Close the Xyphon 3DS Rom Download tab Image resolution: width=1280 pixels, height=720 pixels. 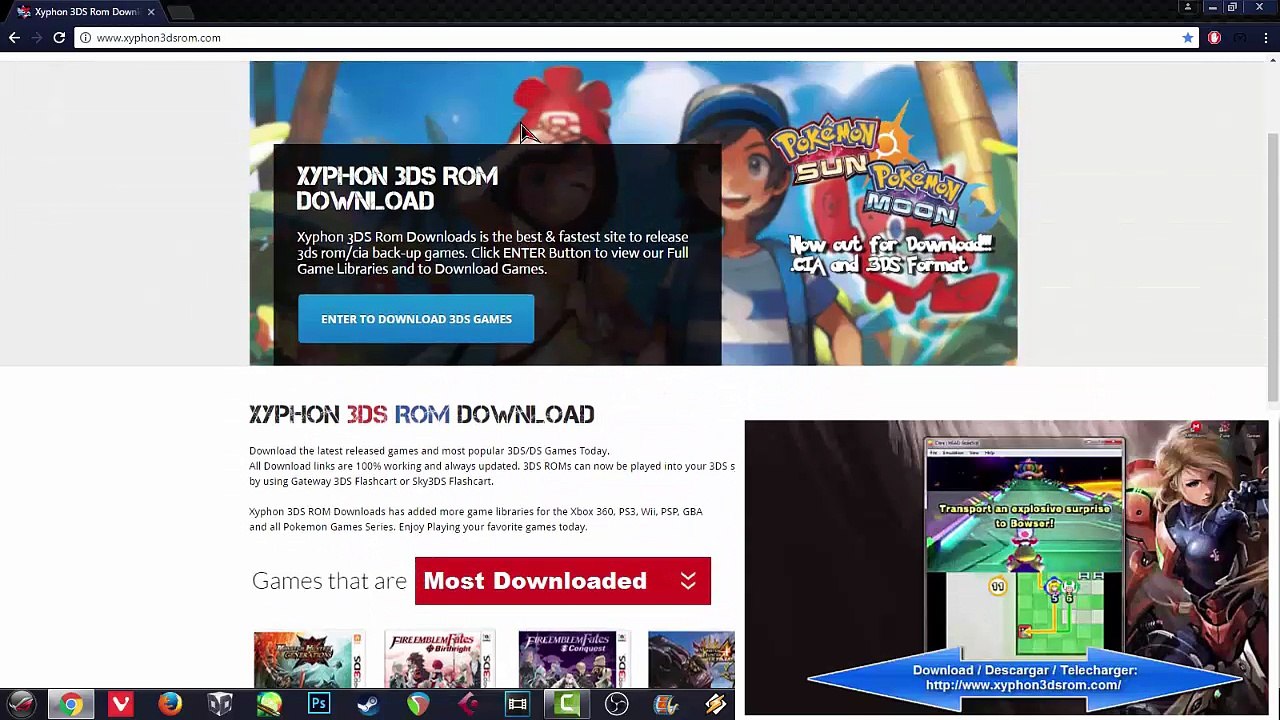point(151,12)
